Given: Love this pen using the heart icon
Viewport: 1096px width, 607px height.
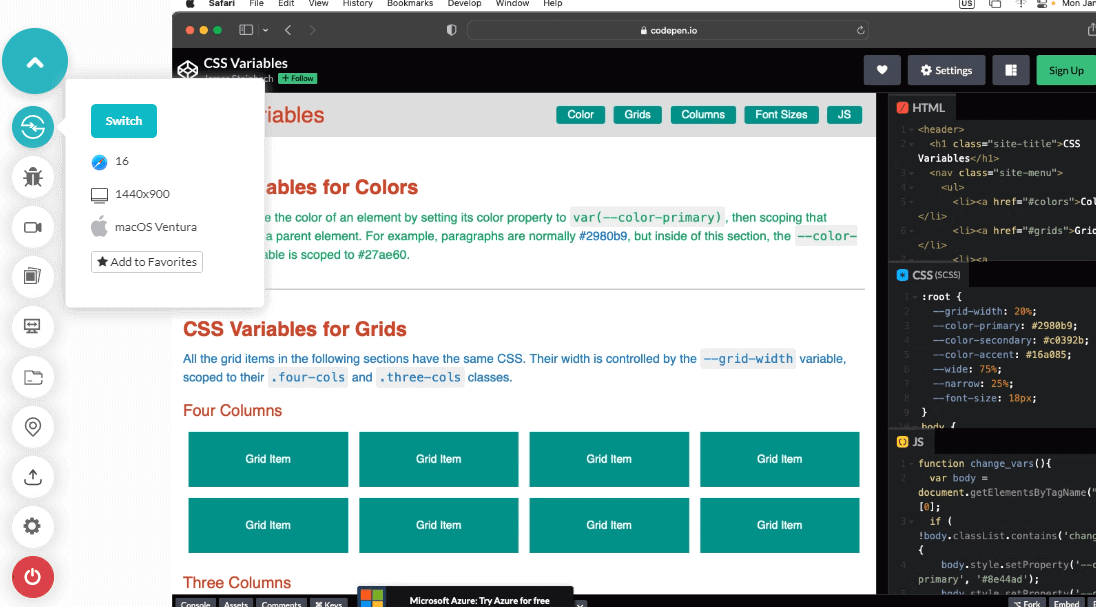Looking at the screenshot, I should coord(881,70).
